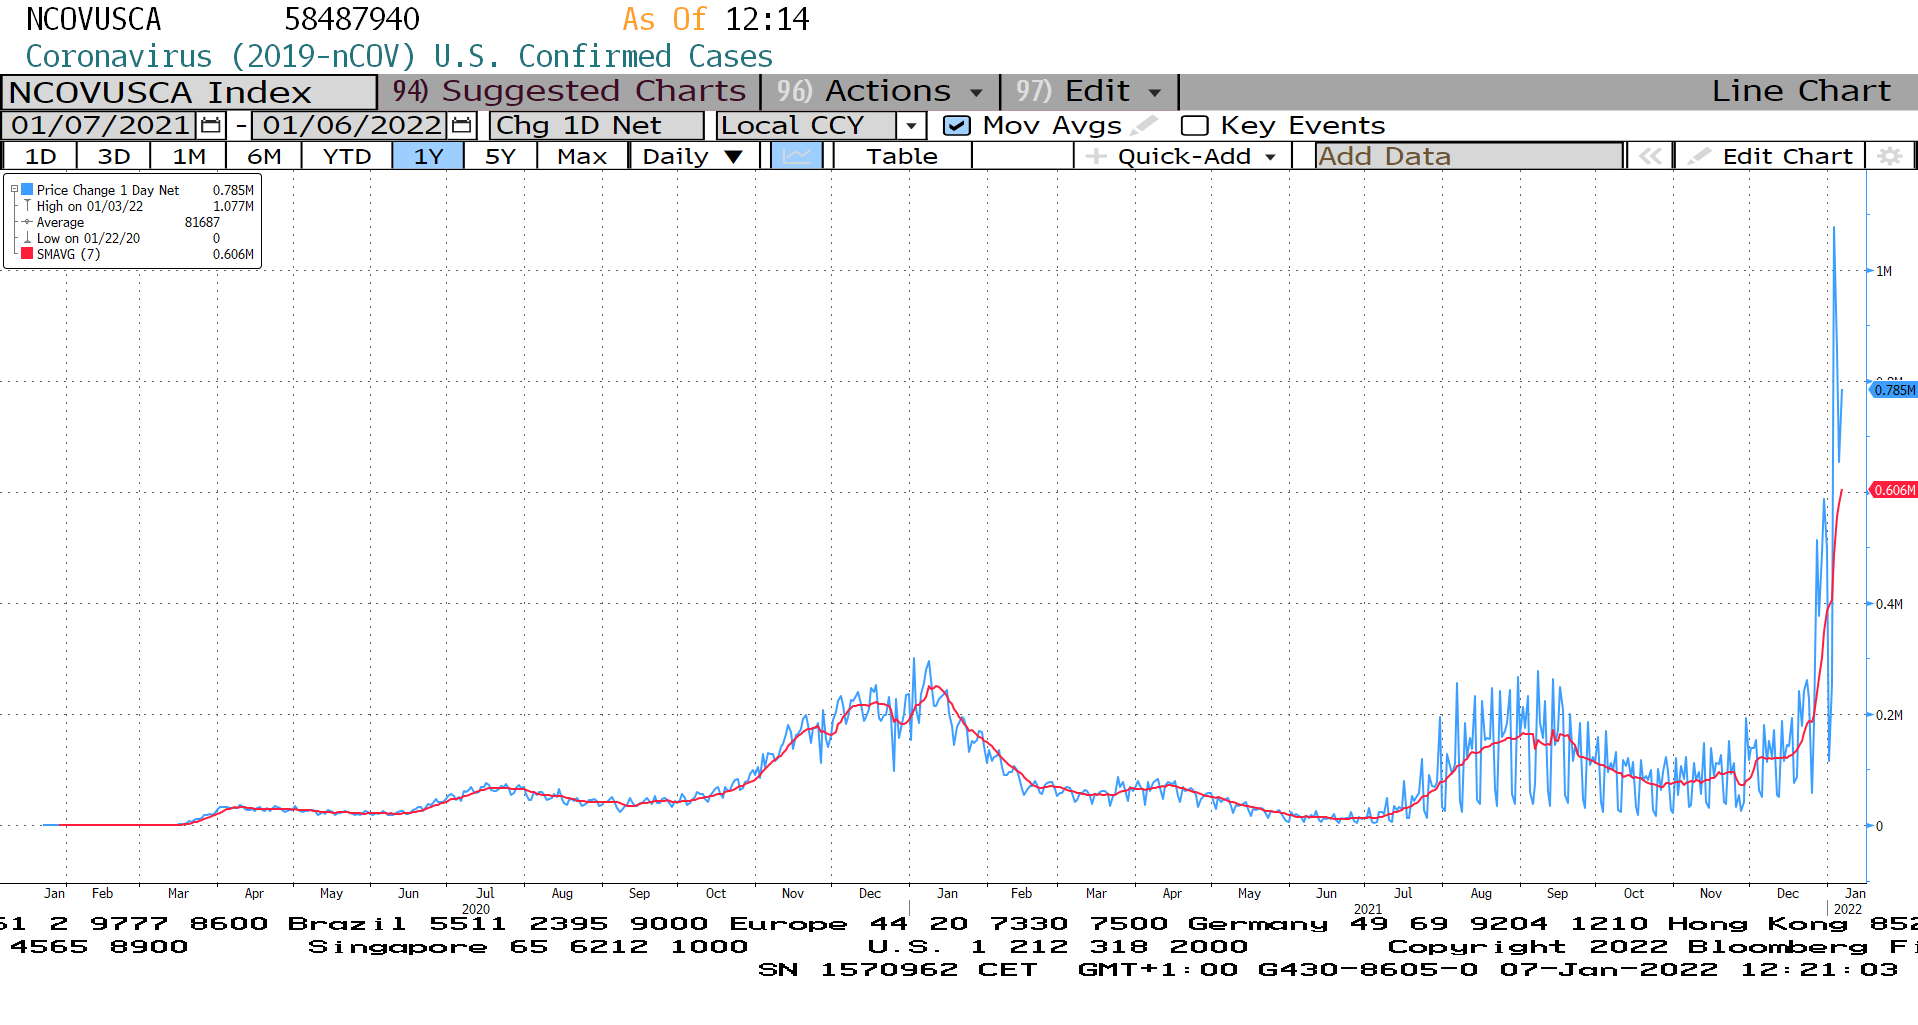The image size is (1918, 1025).
Task: Open Suggested Charts
Action: pyautogui.click(x=568, y=92)
